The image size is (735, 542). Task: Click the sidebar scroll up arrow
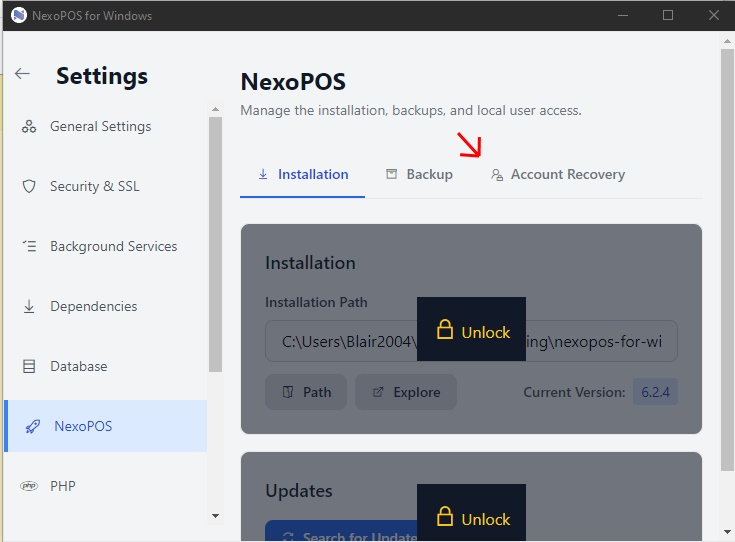point(216,109)
